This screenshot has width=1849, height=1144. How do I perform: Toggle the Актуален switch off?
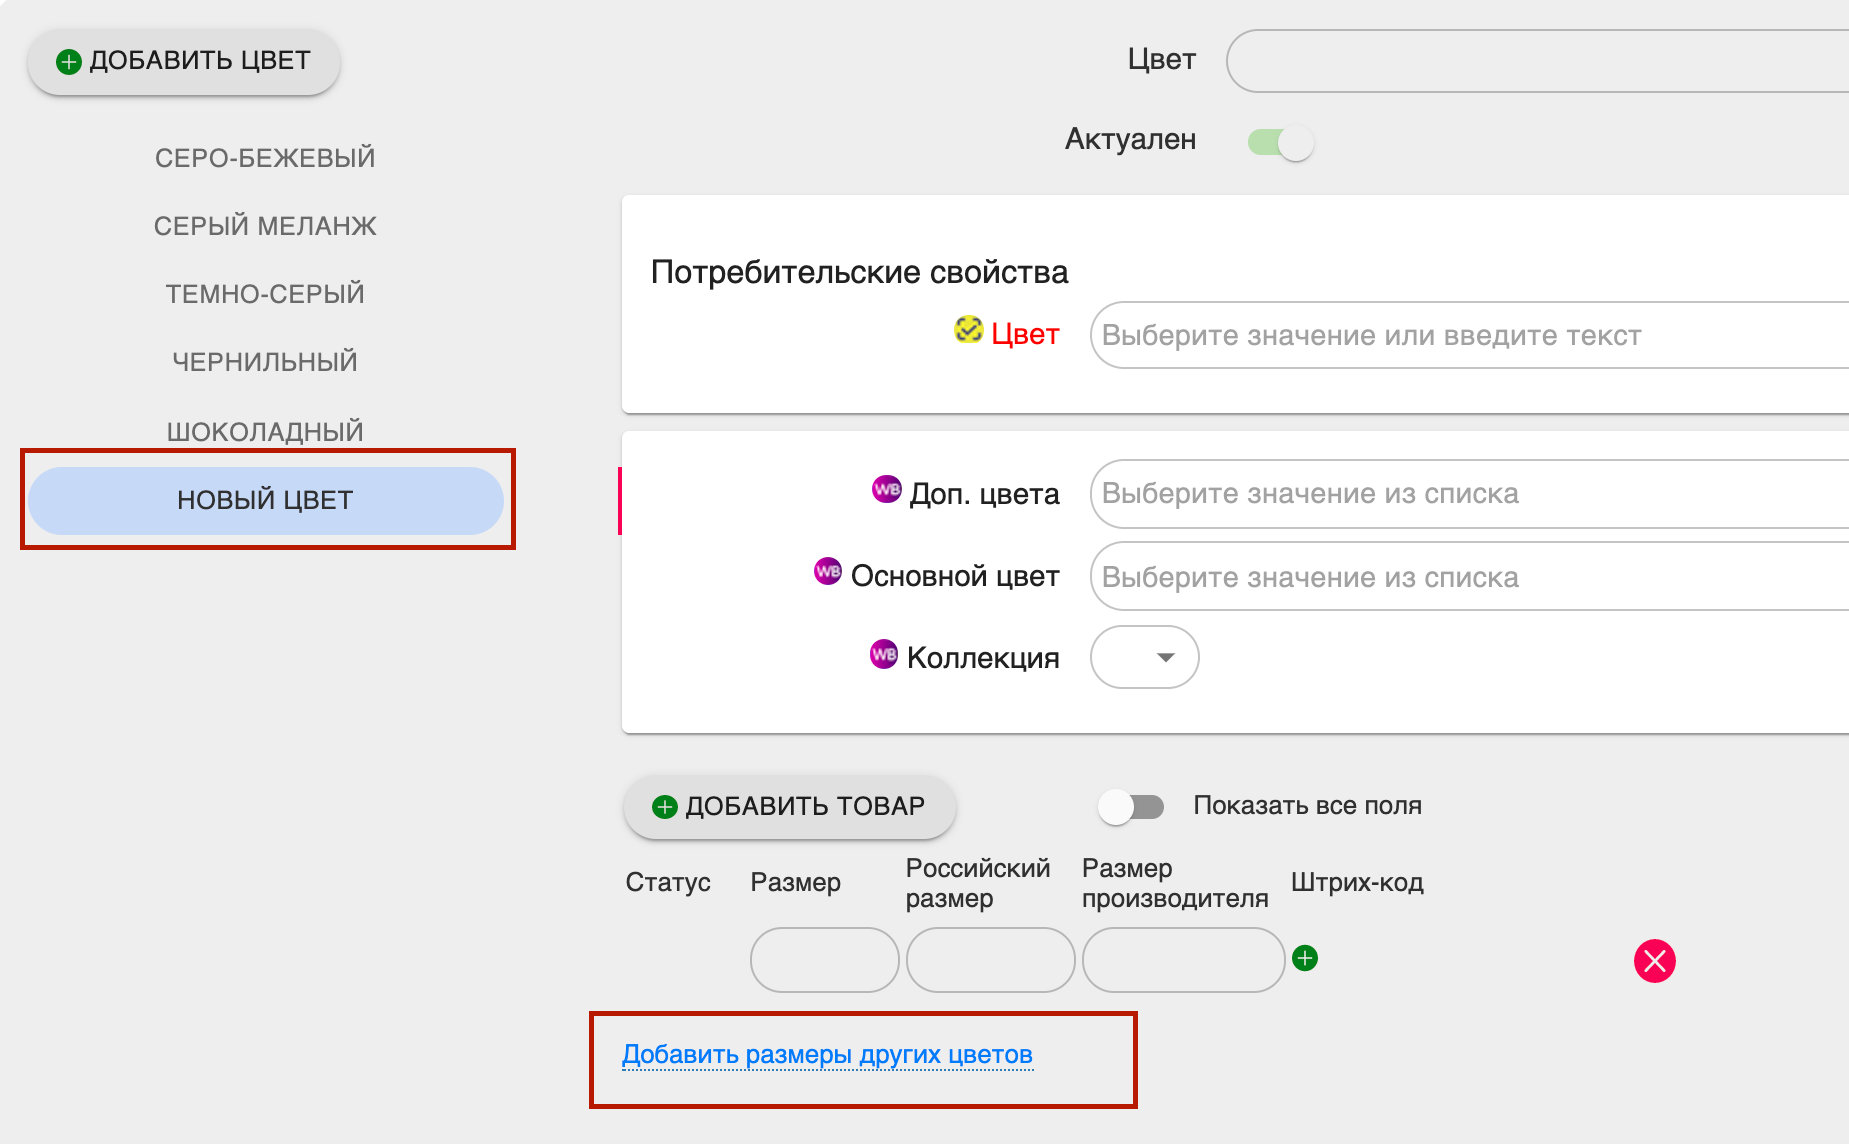tap(1280, 142)
